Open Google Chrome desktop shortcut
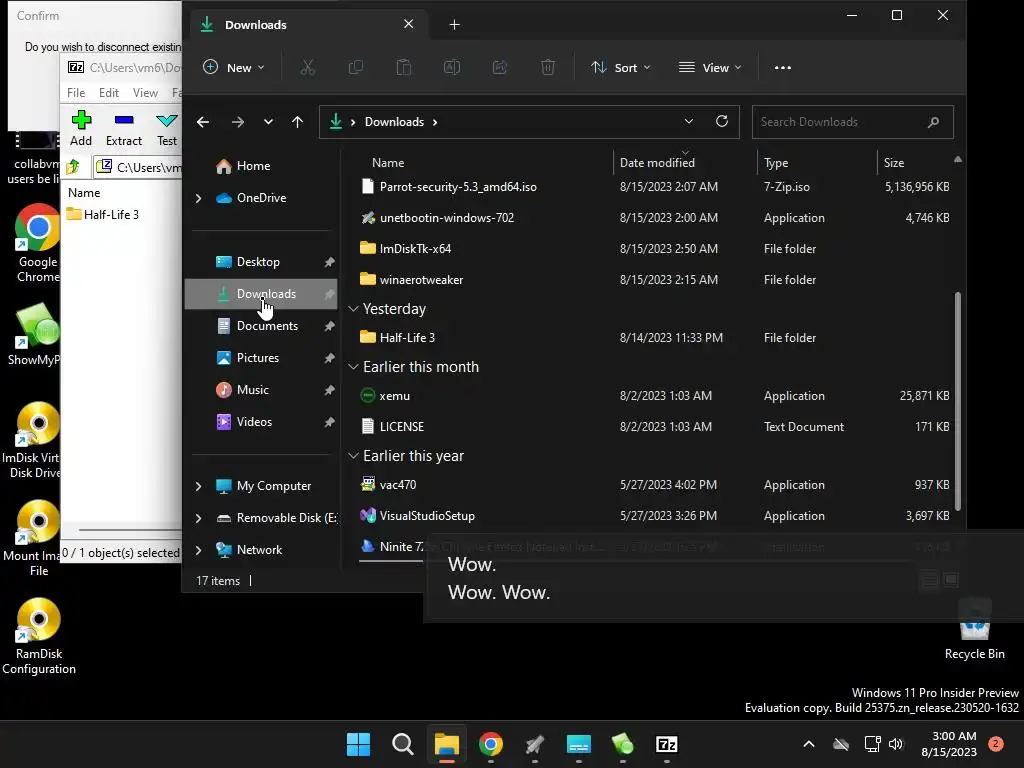Screen dimensions: 1024x768 click(38, 244)
